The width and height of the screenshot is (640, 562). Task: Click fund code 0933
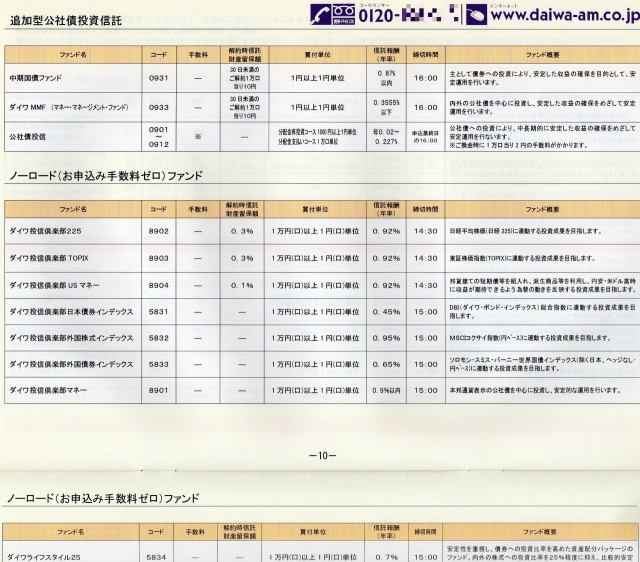click(x=159, y=107)
